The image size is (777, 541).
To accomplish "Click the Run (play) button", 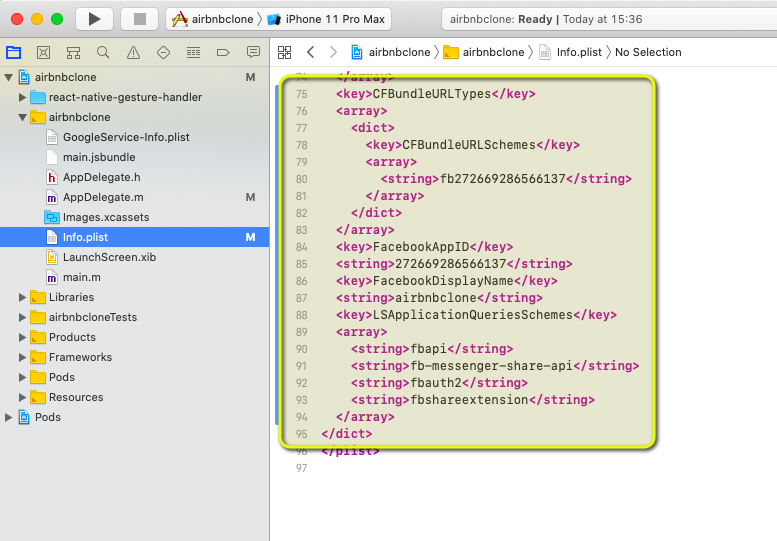I will pos(94,19).
